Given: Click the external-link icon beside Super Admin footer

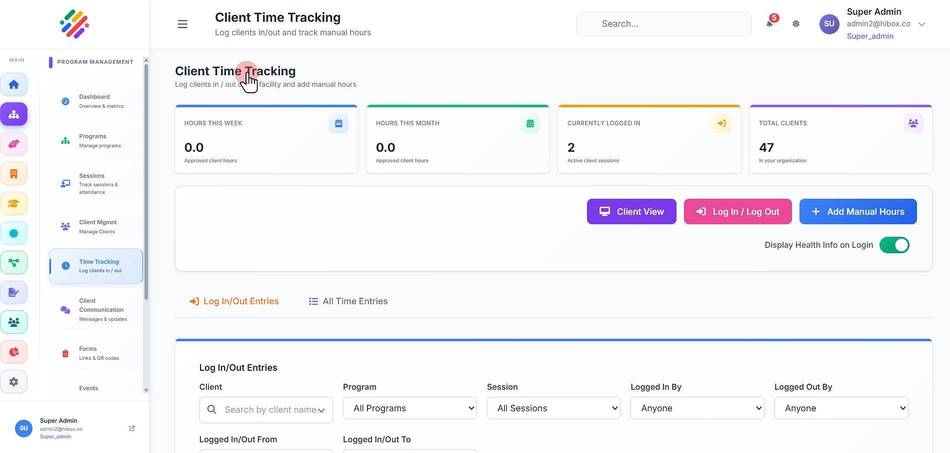Looking at the screenshot, I should coord(132,428).
